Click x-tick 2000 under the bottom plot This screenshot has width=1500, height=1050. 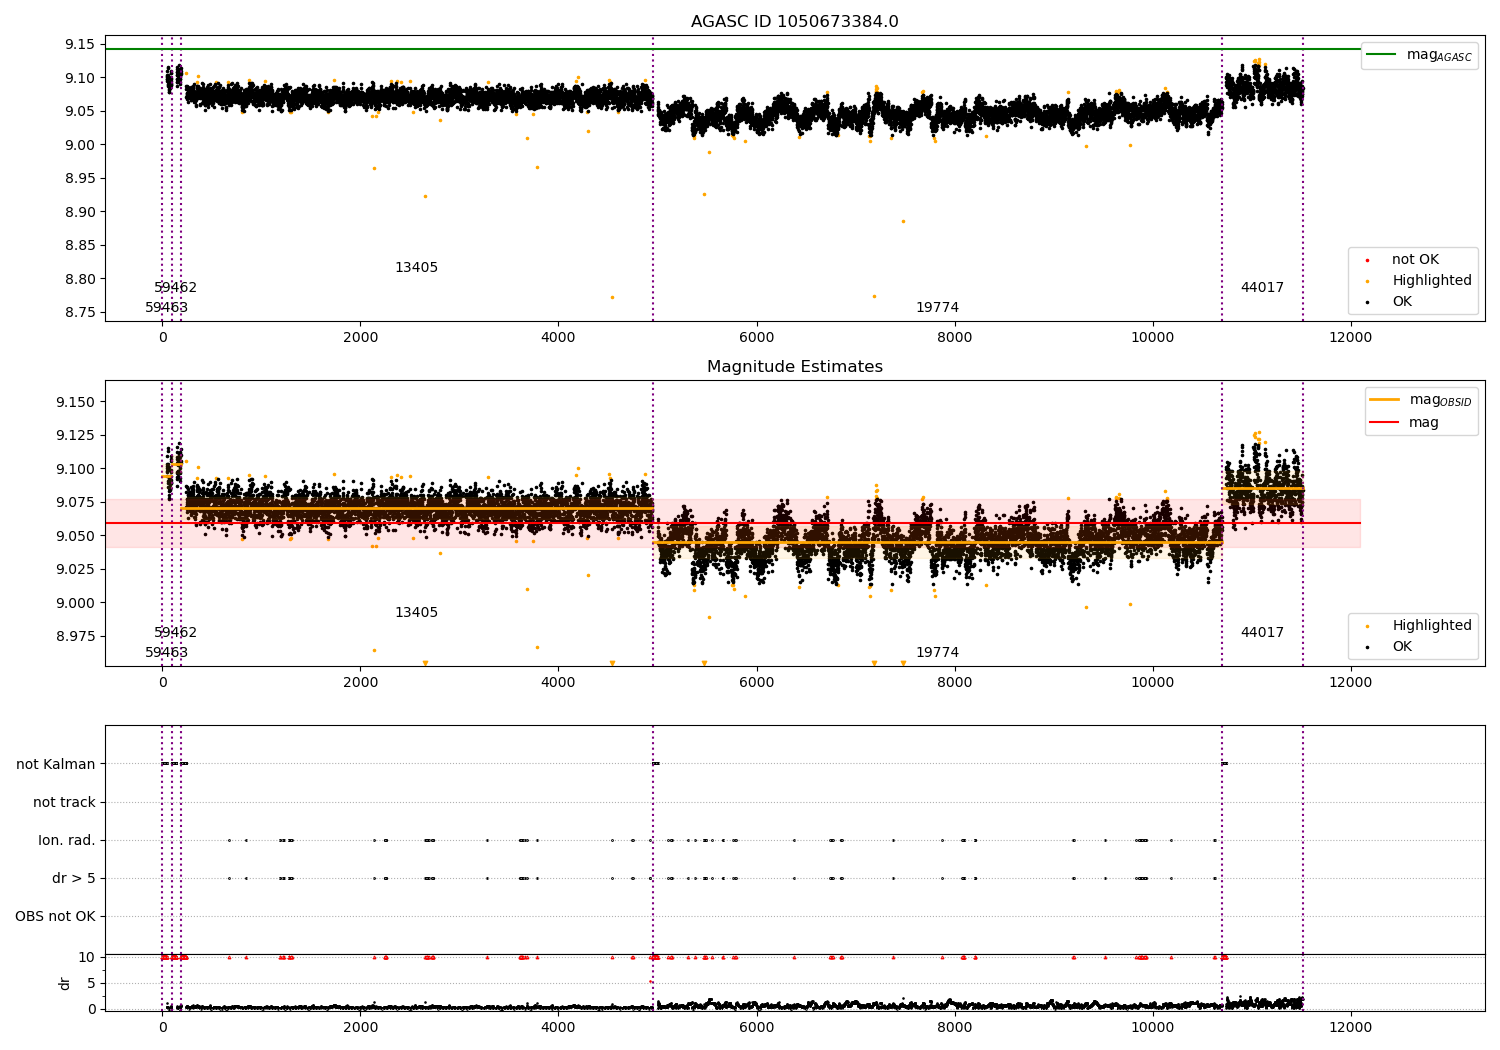tap(360, 1027)
